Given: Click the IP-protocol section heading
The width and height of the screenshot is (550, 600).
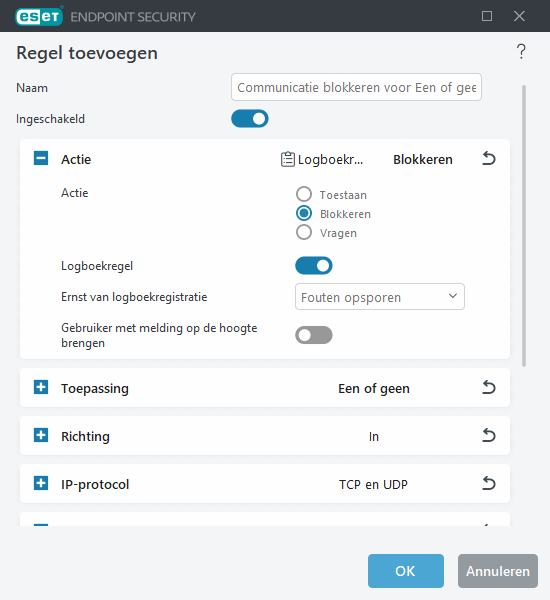Looking at the screenshot, I should [95, 484].
